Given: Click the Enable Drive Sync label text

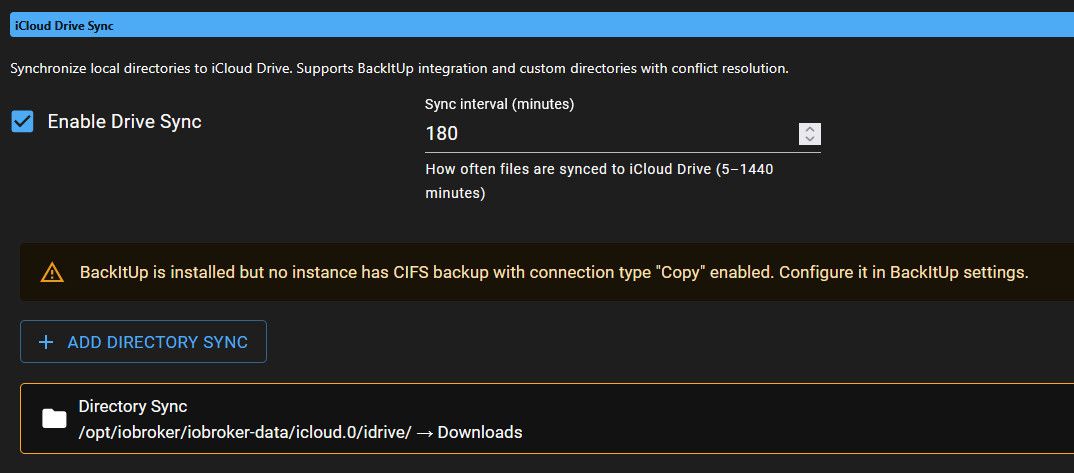Looking at the screenshot, I should pos(124,122).
